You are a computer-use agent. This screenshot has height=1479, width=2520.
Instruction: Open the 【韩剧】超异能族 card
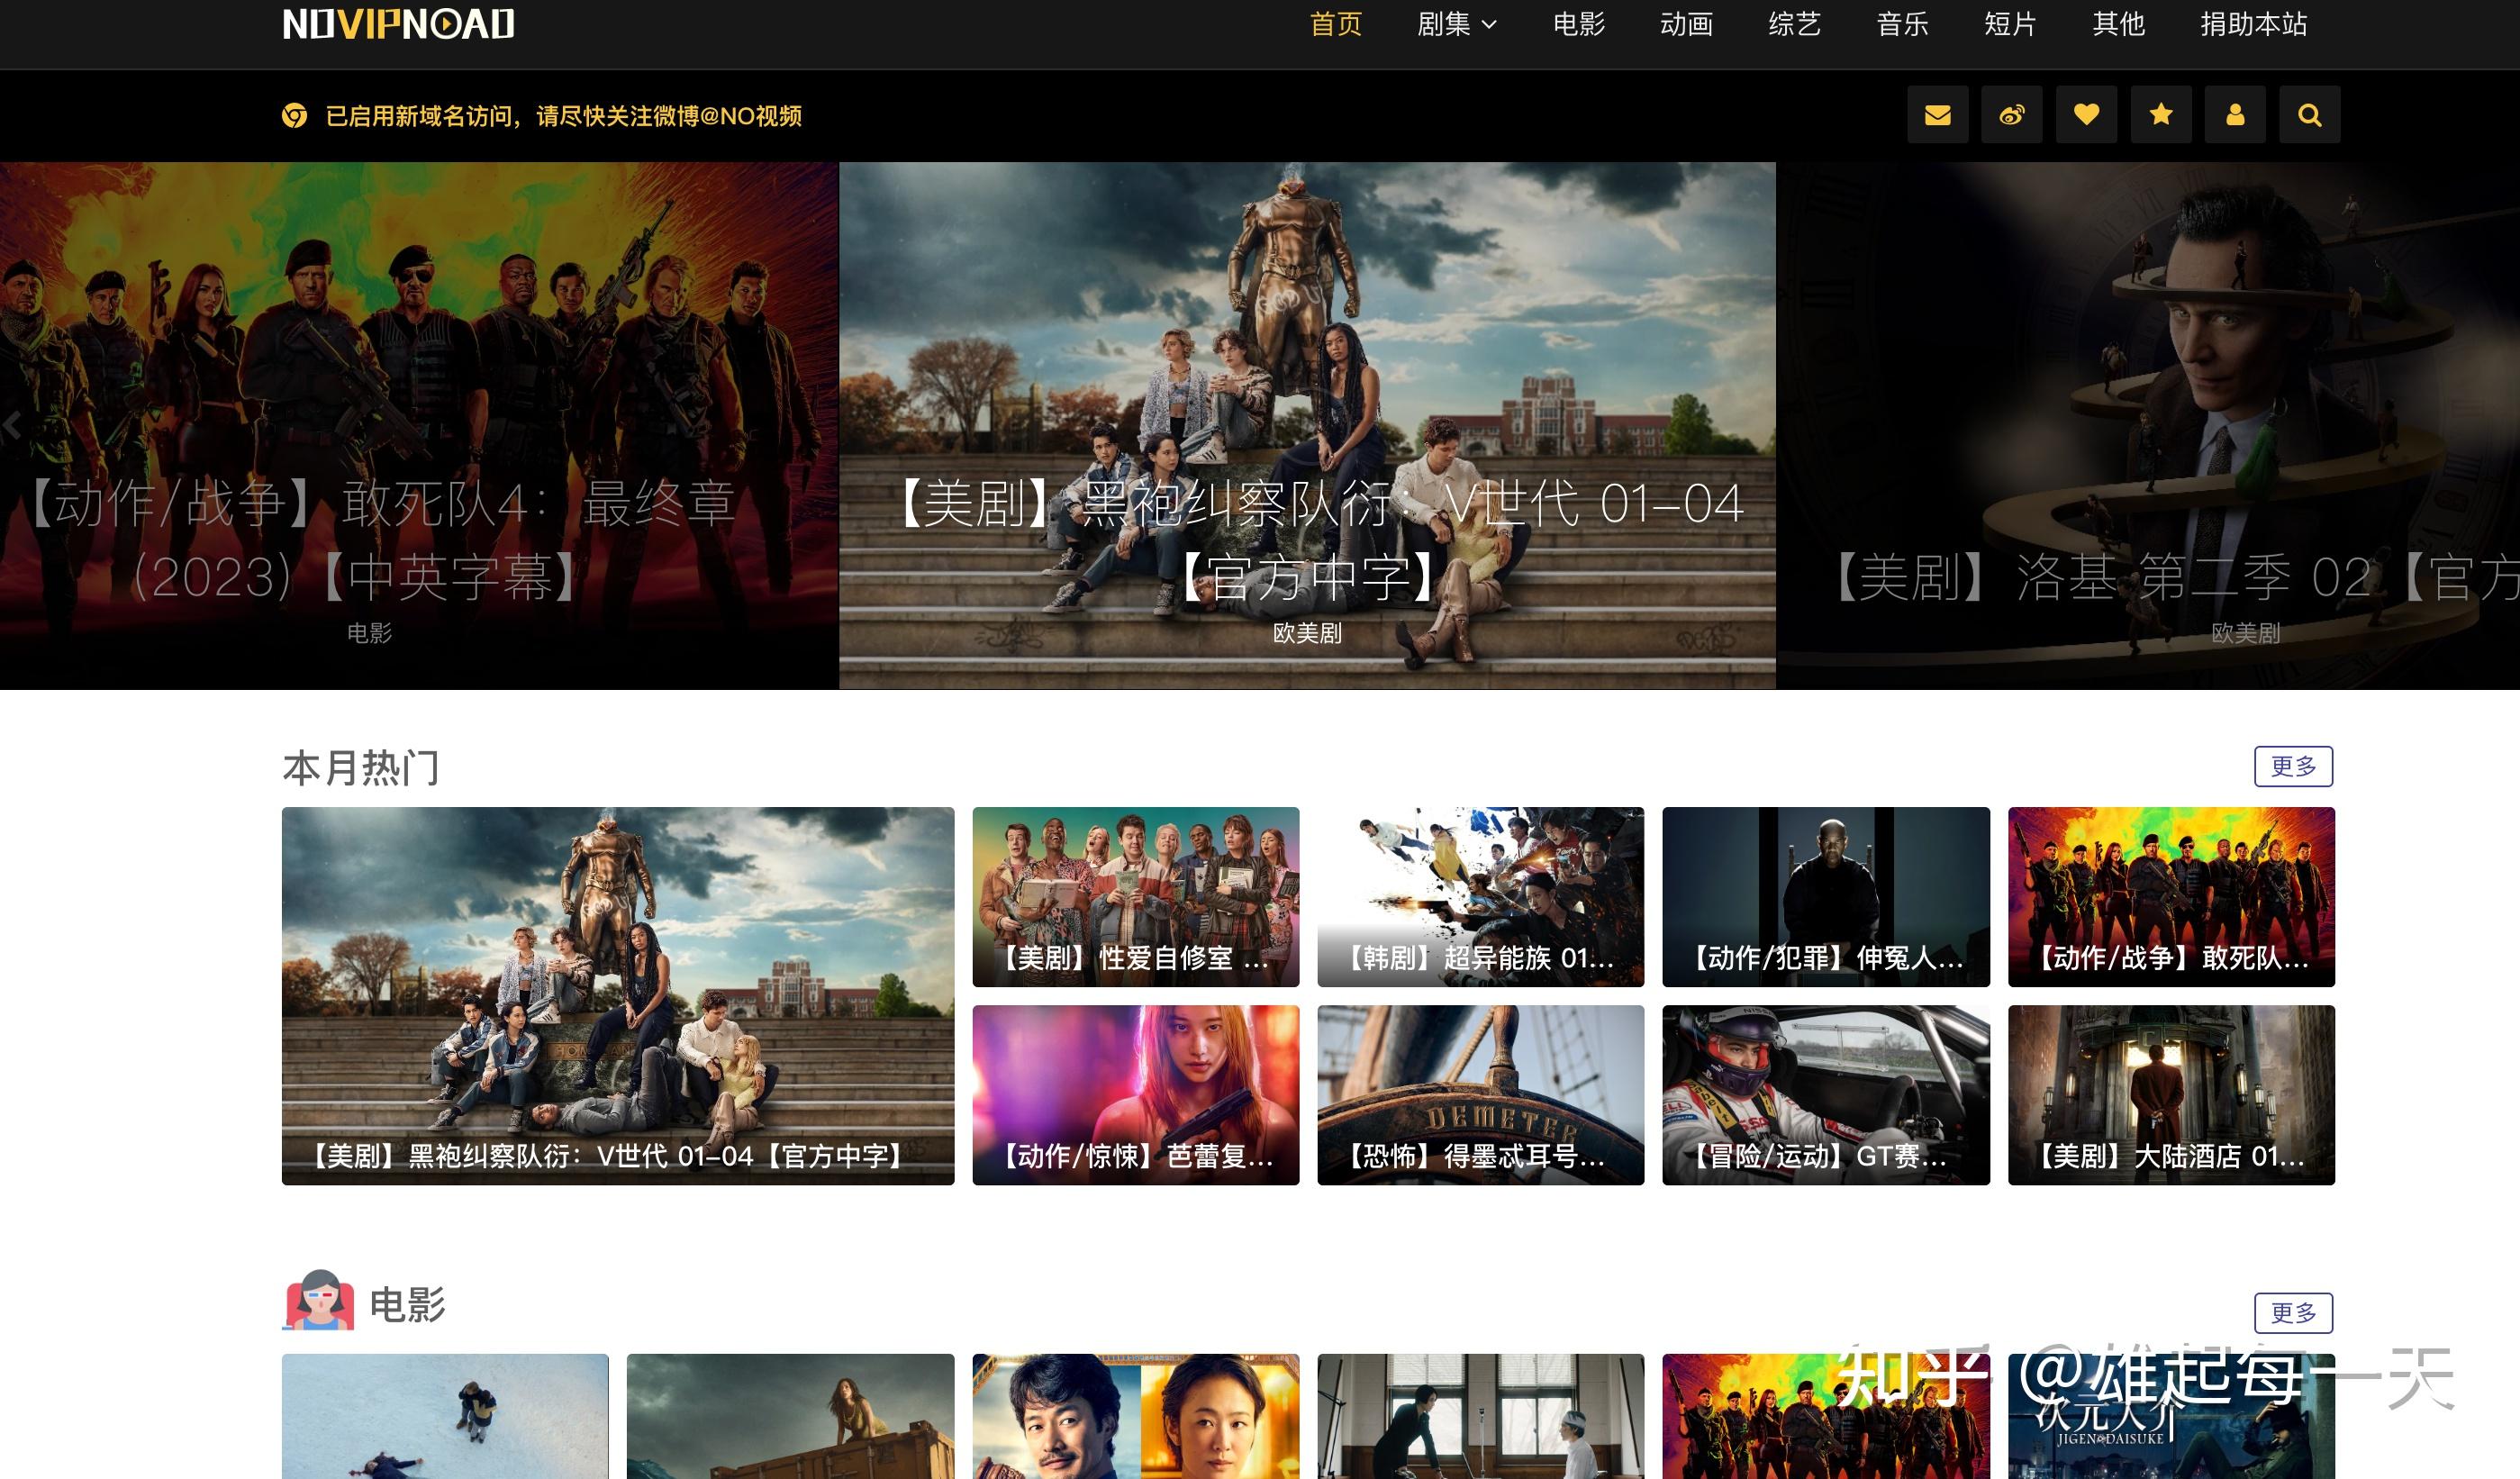coord(1481,897)
